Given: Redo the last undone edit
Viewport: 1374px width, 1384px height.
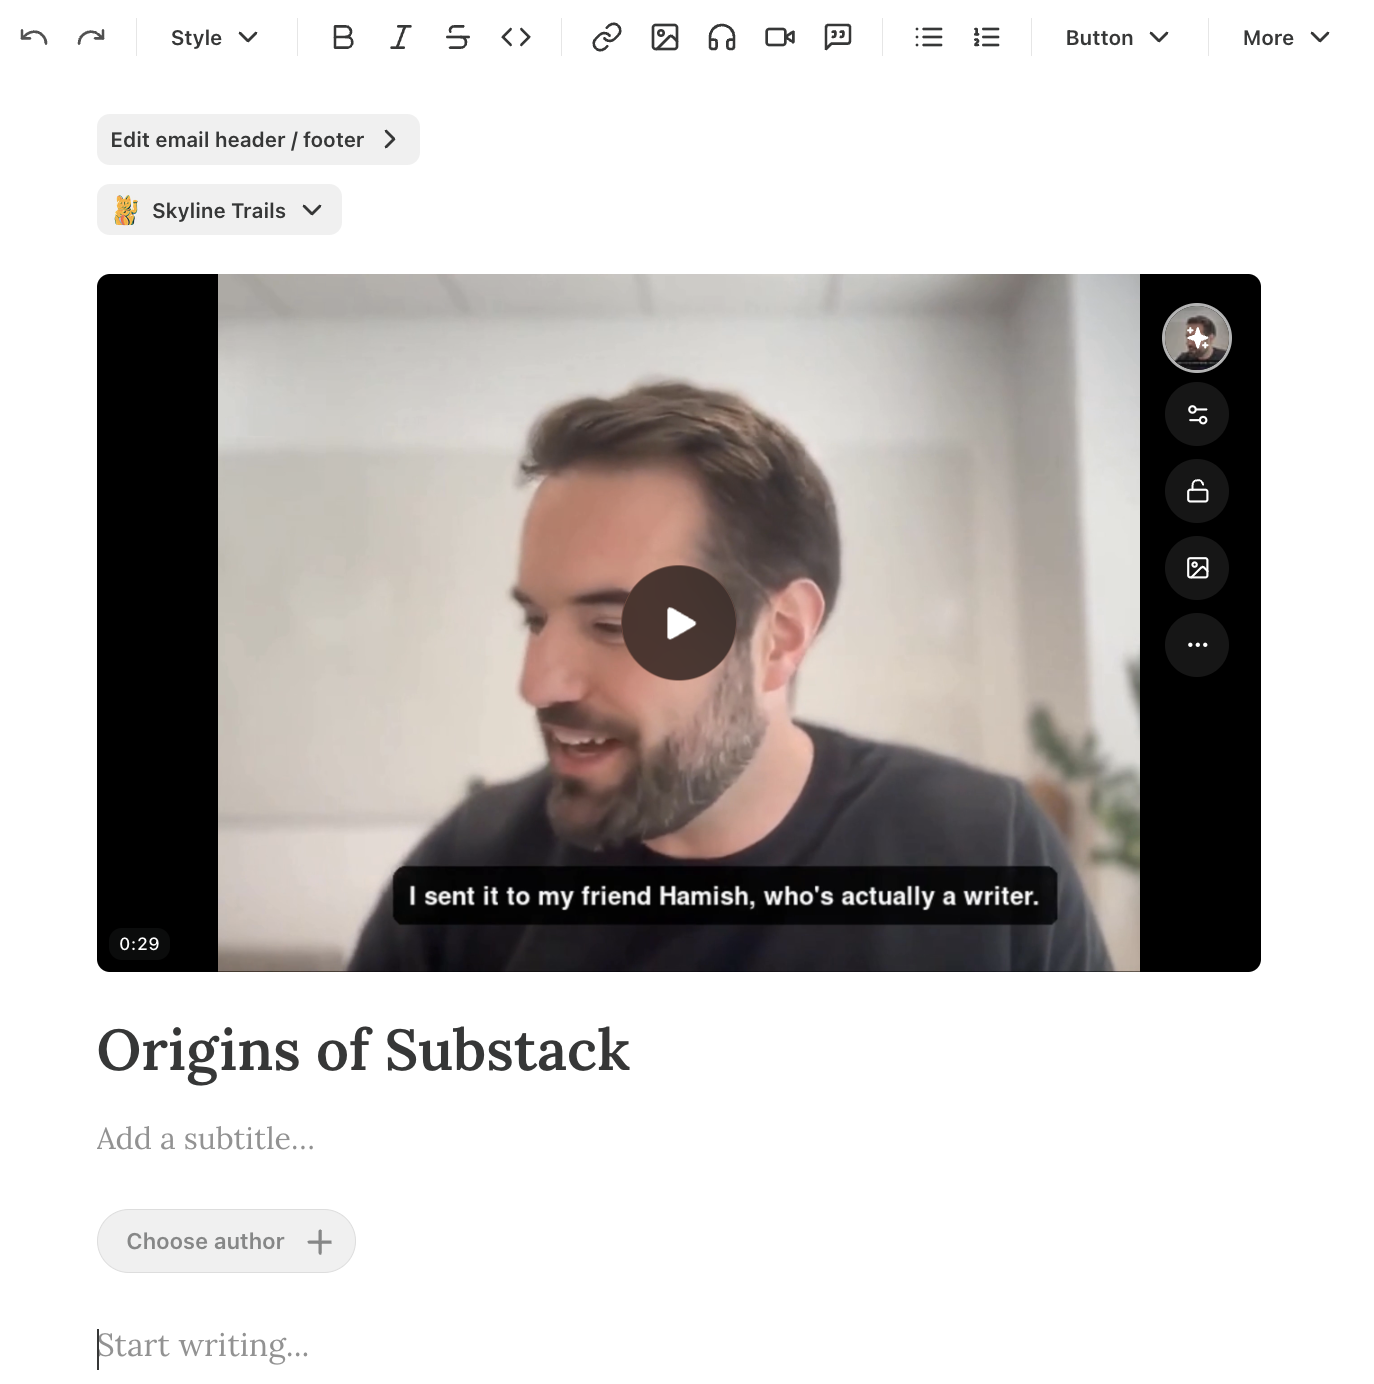Looking at the screenshot, I should tap(91, 38).
